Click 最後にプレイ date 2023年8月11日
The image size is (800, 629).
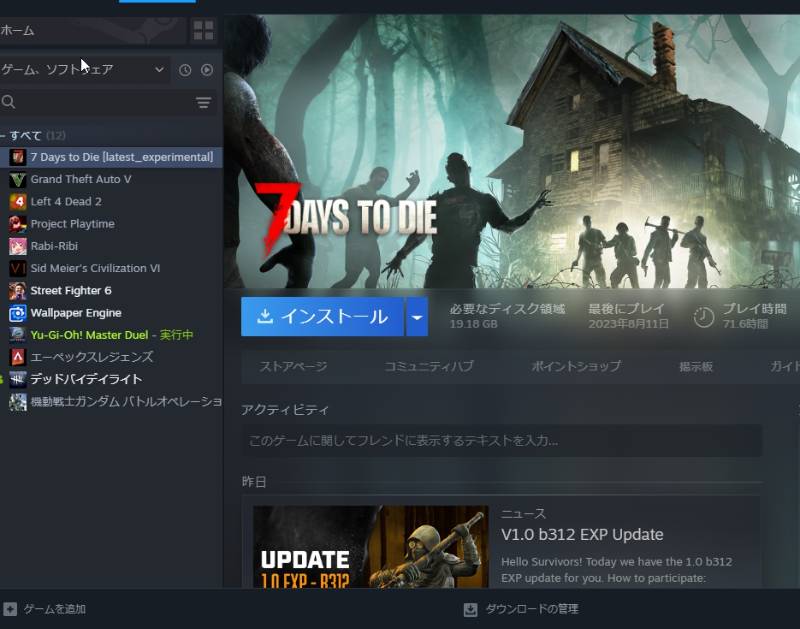tap(628, 324)
